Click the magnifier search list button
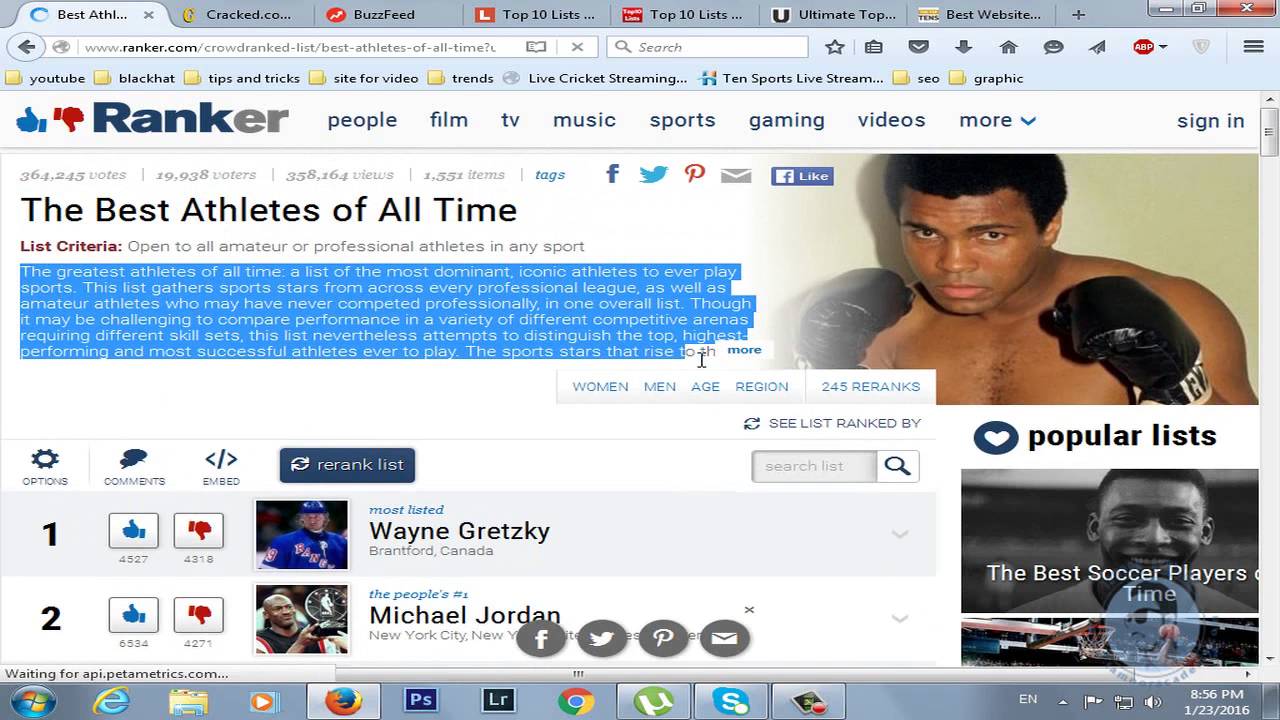1280x720 pixels. pos(898,466)
